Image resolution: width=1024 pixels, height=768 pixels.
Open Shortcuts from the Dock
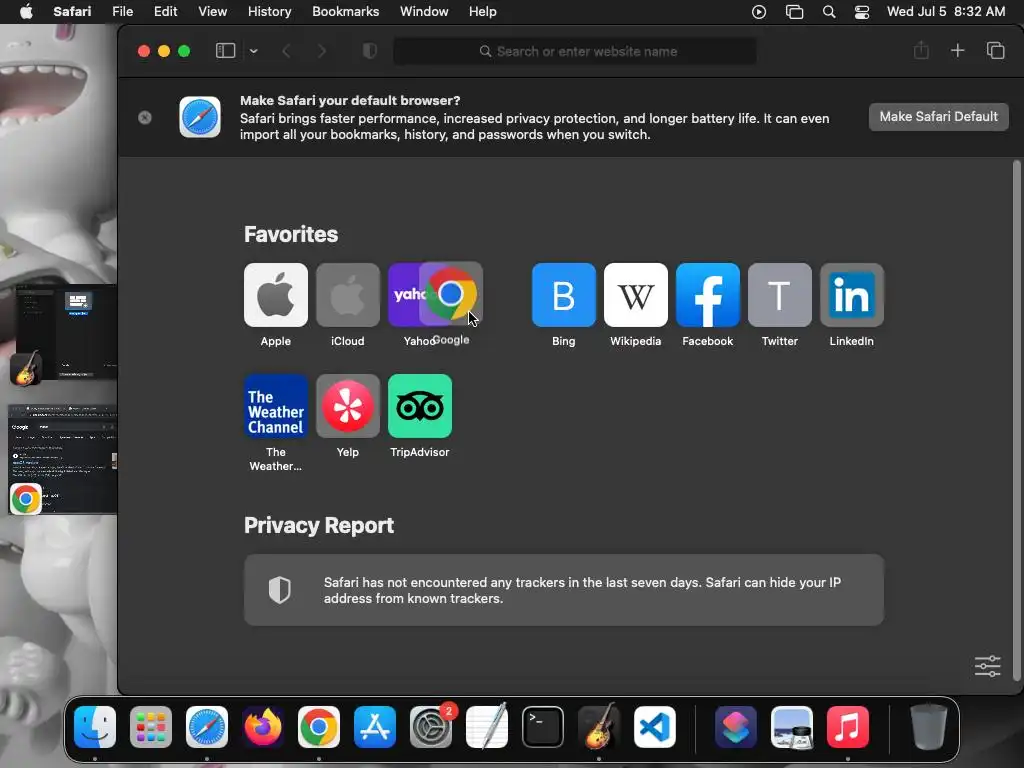[736, 727]
